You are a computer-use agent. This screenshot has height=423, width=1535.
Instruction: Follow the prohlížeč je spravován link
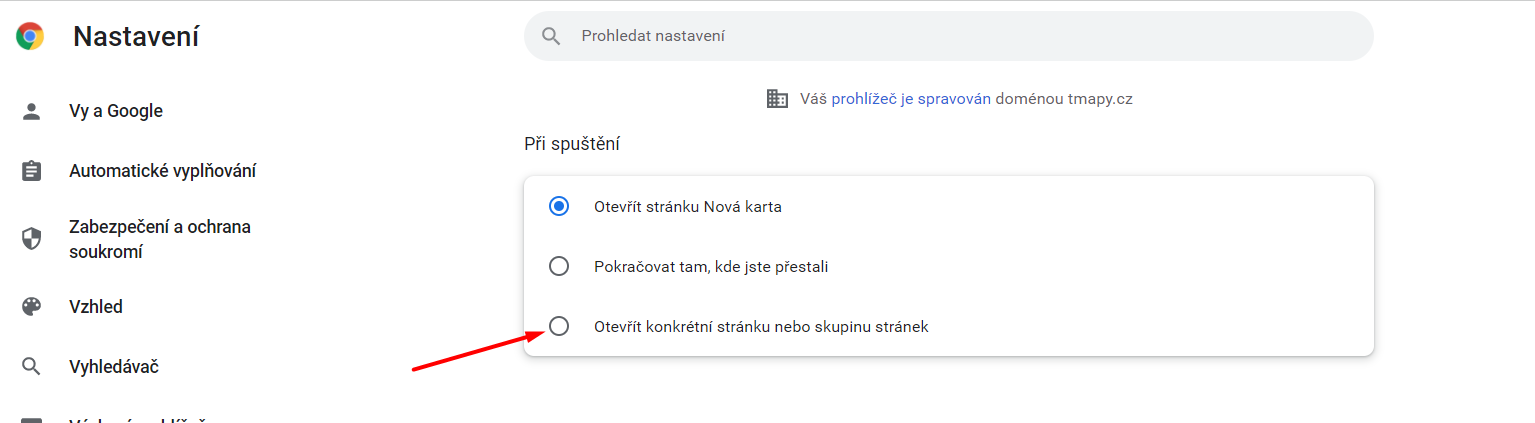(911, 99)
